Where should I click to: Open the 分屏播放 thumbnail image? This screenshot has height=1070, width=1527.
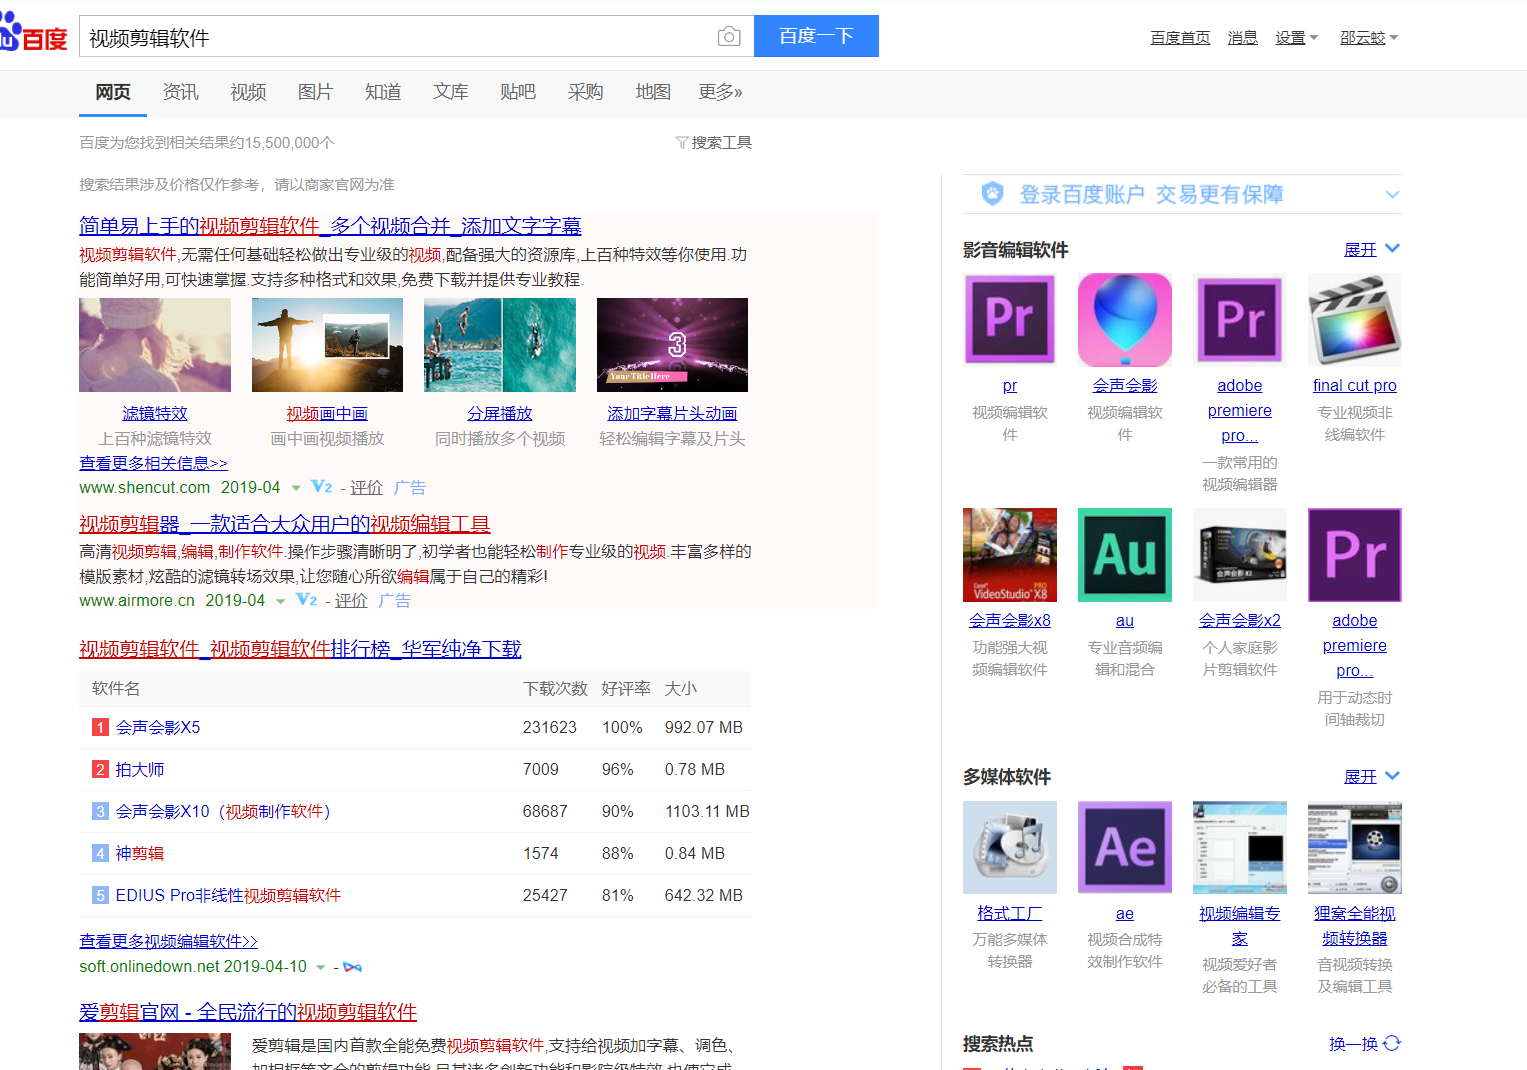point(500,345)
